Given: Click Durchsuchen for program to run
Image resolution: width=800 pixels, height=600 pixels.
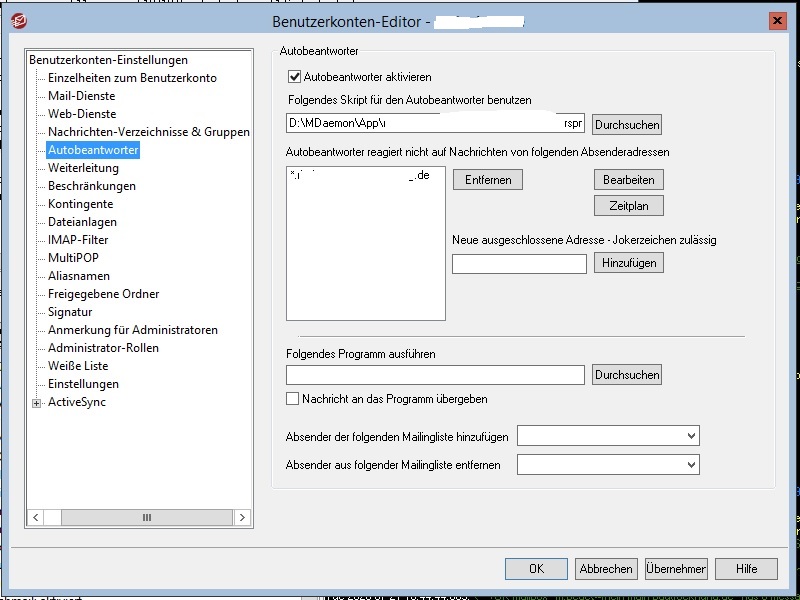Looking at the screenshot, I should 627,375.
